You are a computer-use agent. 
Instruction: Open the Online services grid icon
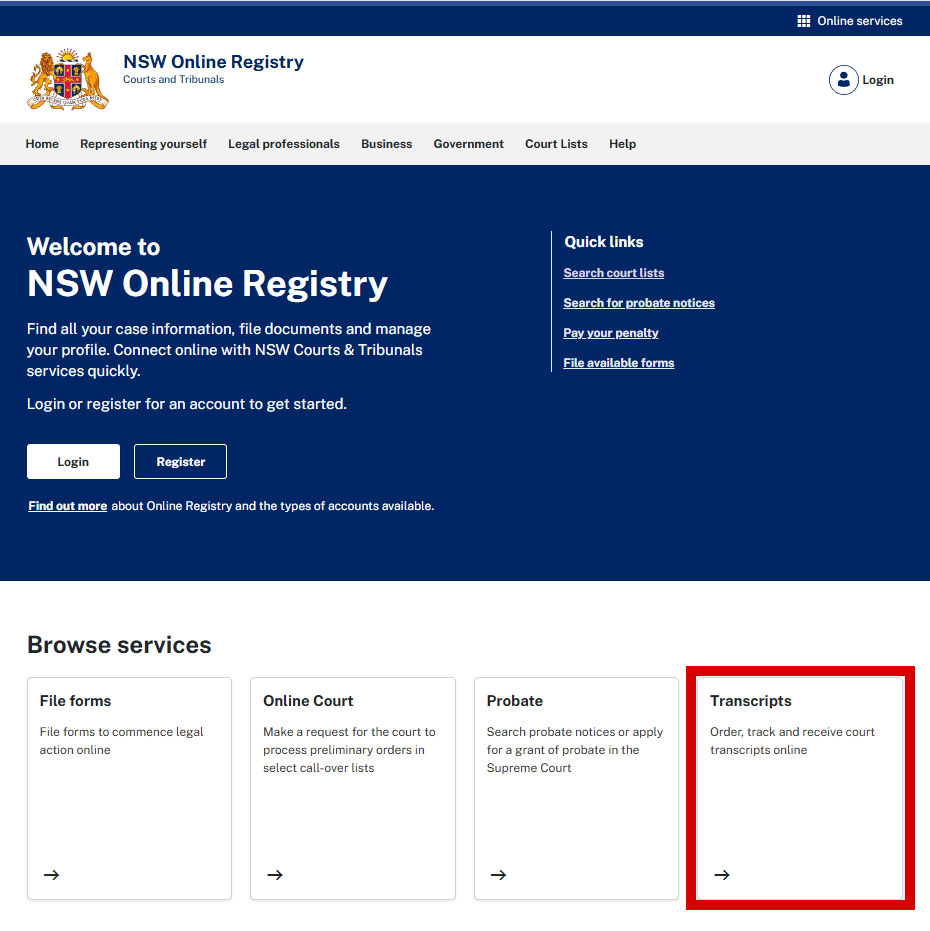pos(803,21)
